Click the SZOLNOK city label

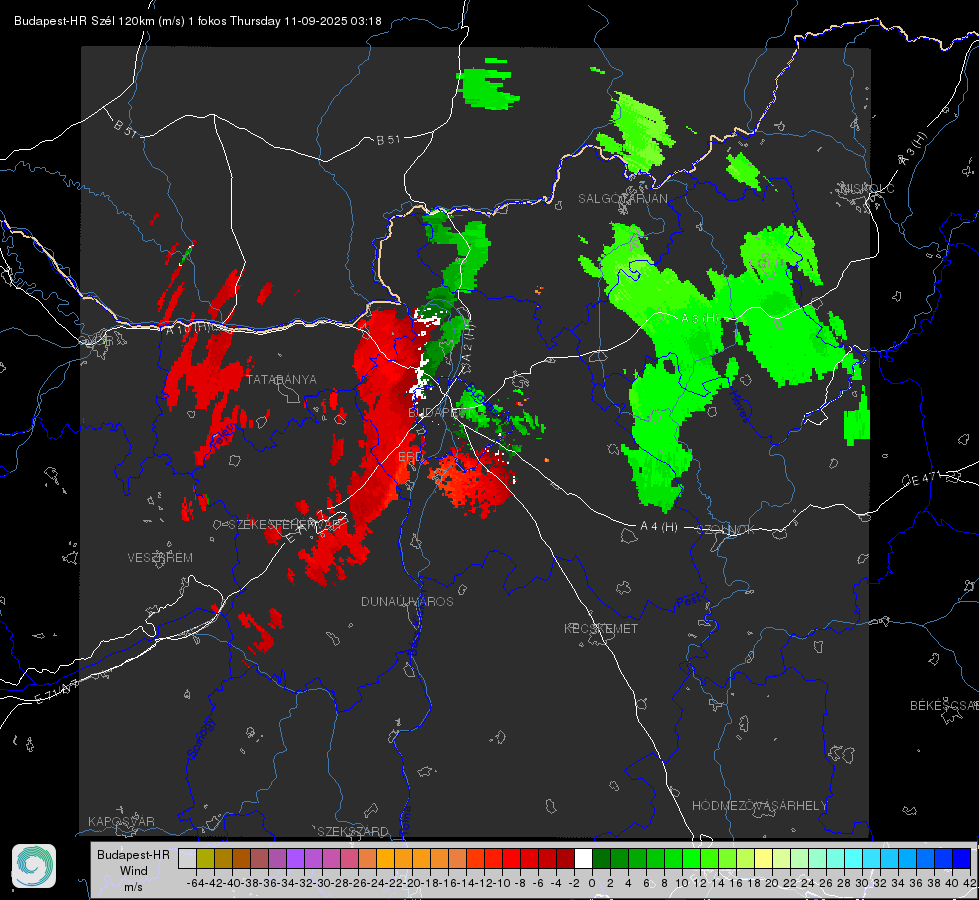point(726,530)
